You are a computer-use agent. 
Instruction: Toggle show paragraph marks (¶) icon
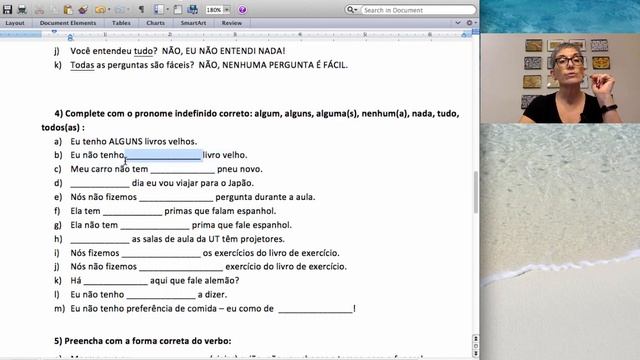[141, 9]
